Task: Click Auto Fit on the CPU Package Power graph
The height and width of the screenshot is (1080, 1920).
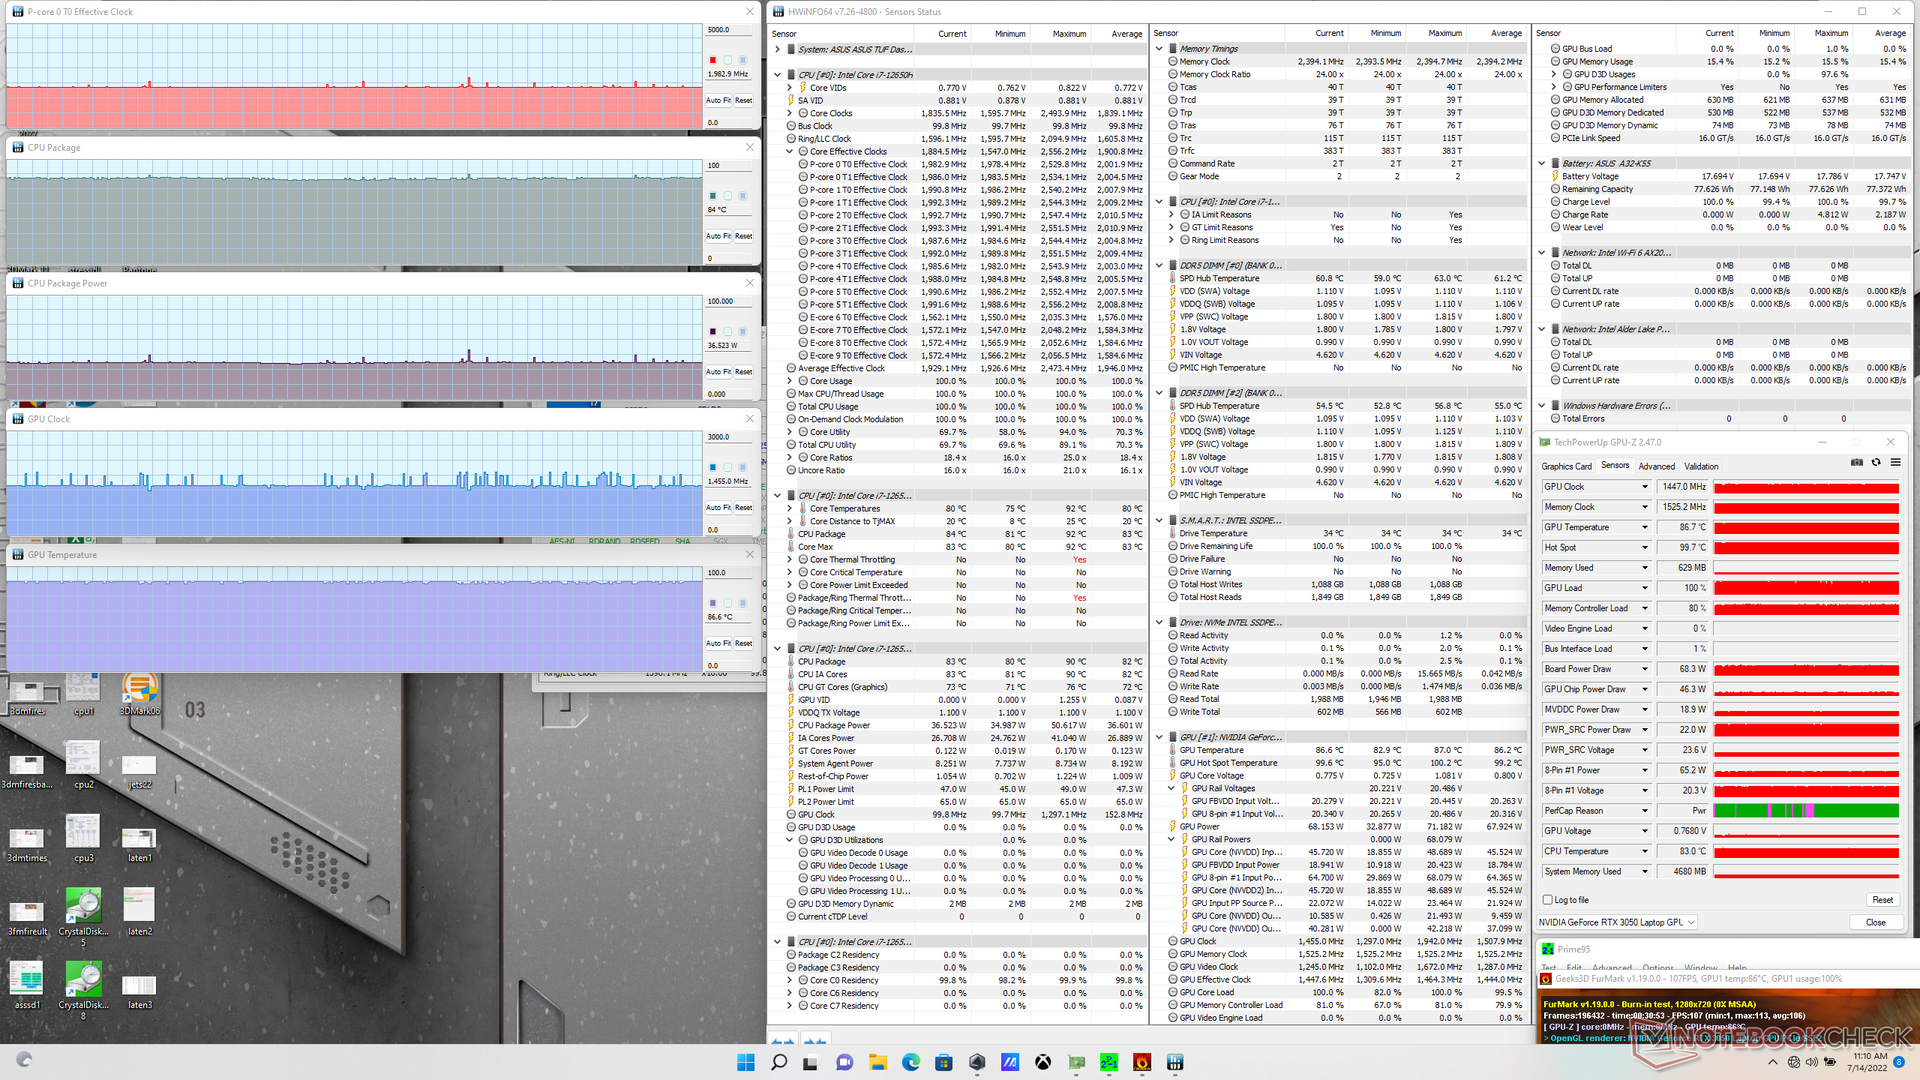Action: 718,372
